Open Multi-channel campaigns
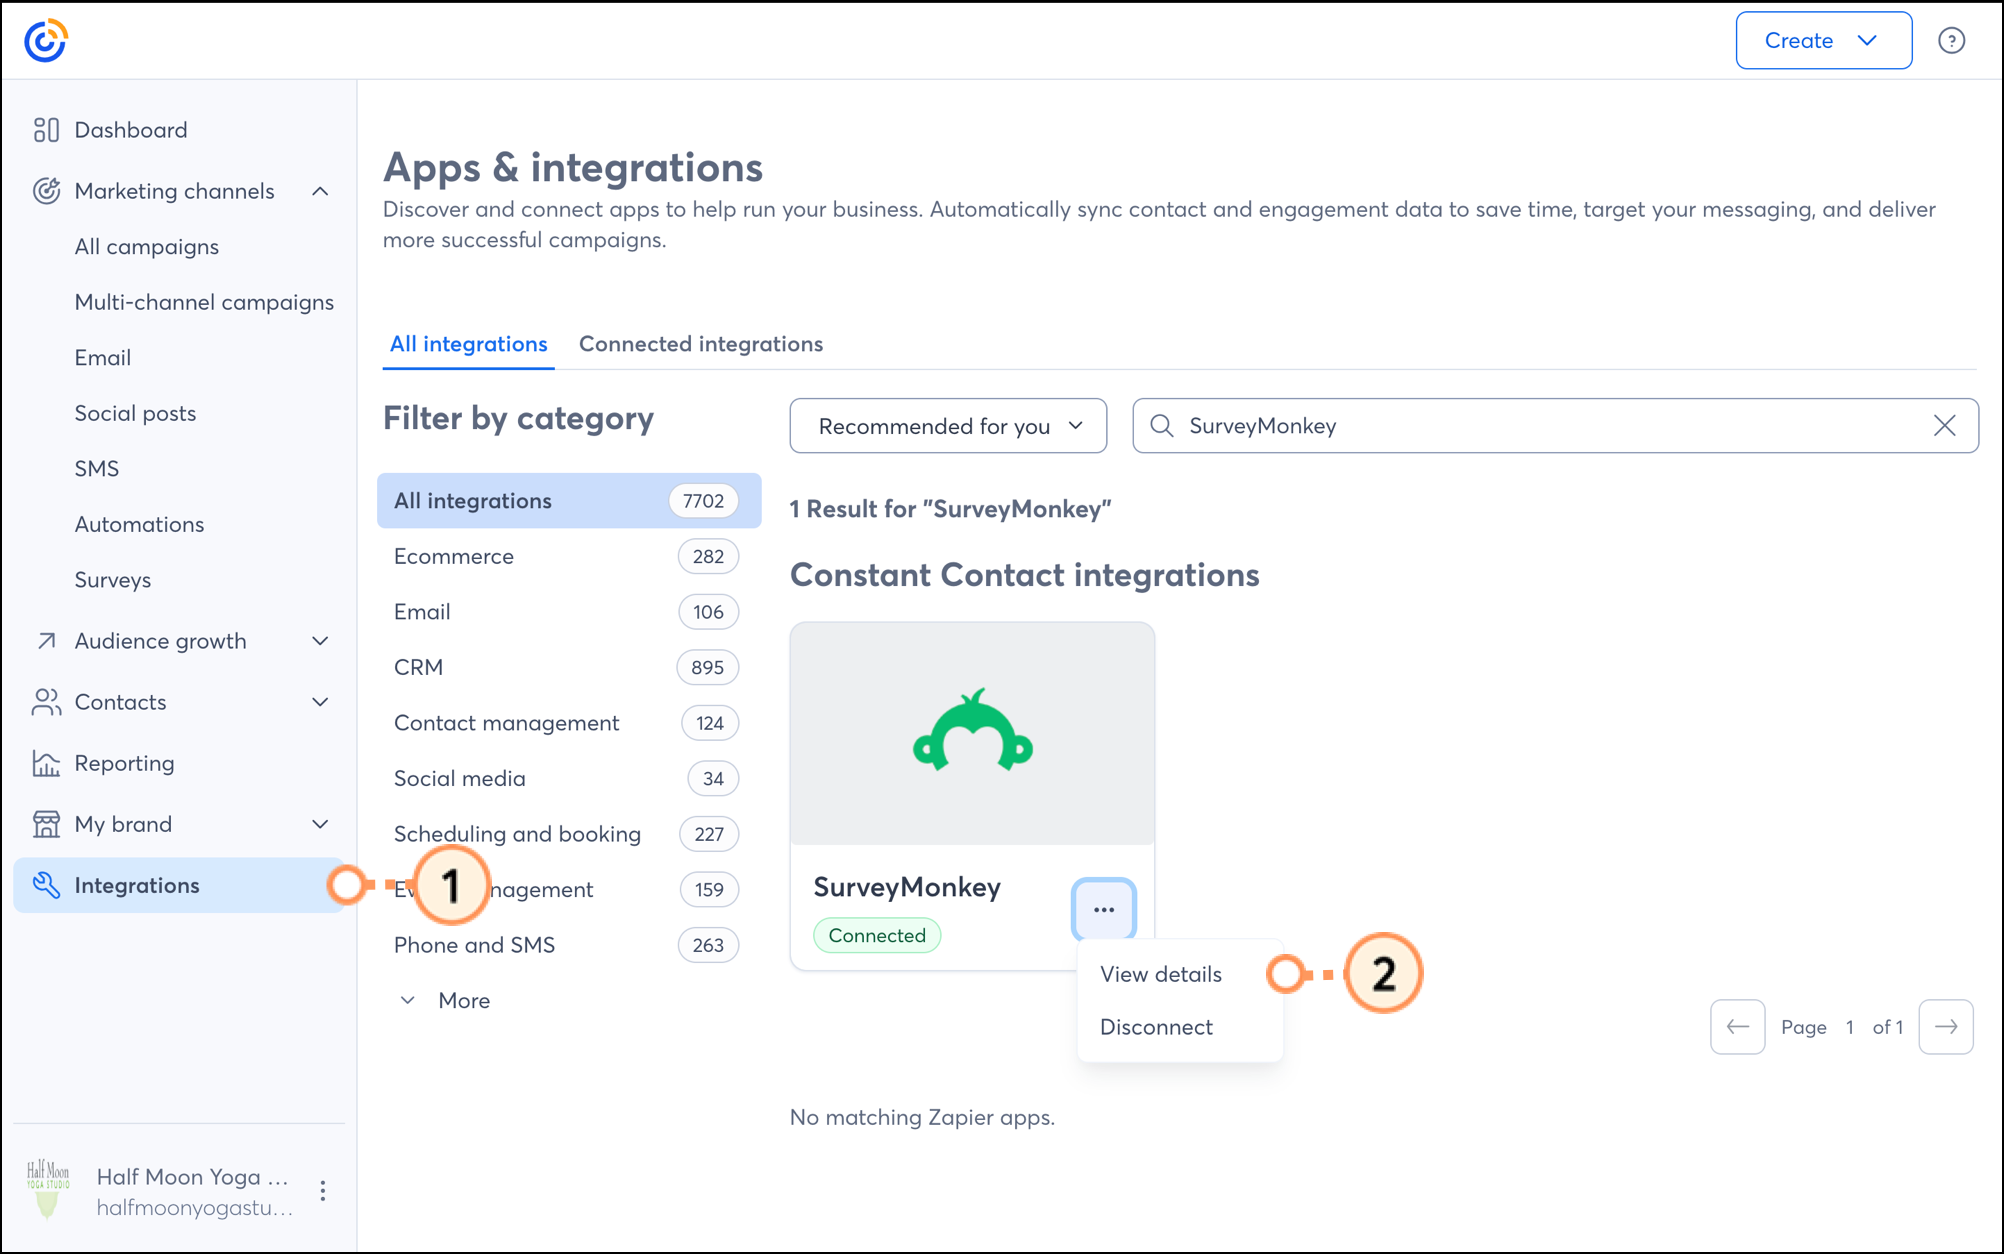The image size is (2004, 1254). (204, 302)
